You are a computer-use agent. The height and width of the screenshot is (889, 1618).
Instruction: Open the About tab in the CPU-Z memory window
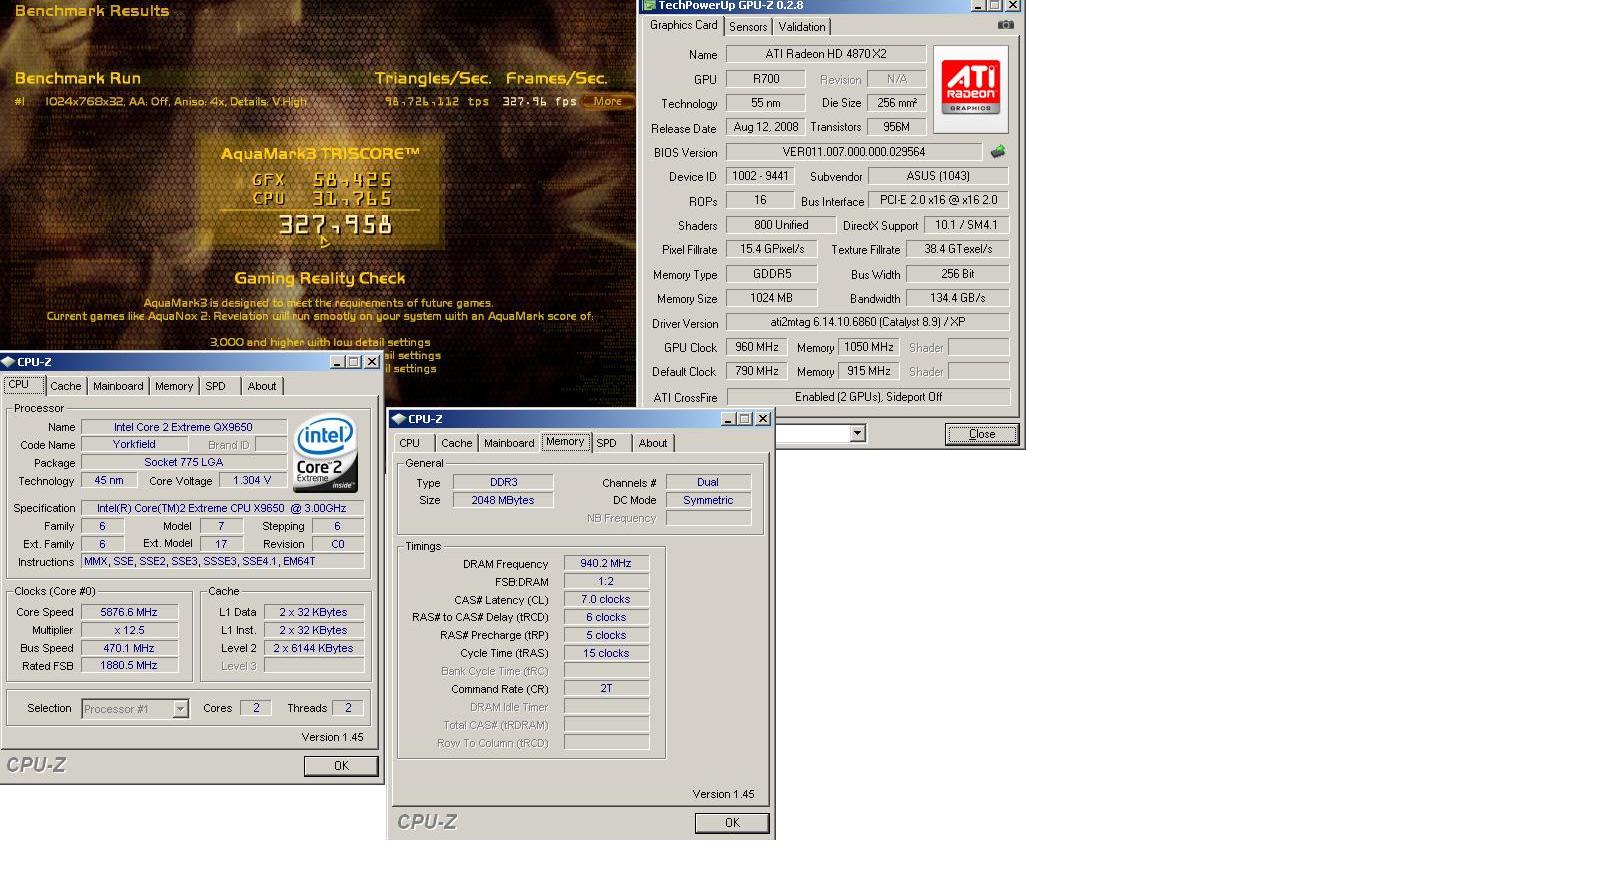pyautogui.click(x=653, y=443)
